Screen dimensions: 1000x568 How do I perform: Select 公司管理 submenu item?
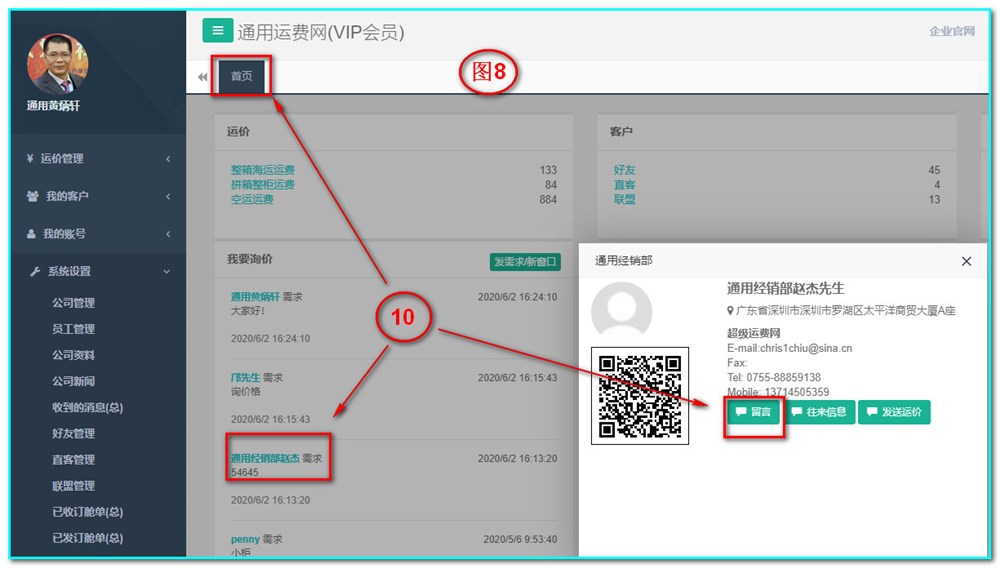point(73,303)
